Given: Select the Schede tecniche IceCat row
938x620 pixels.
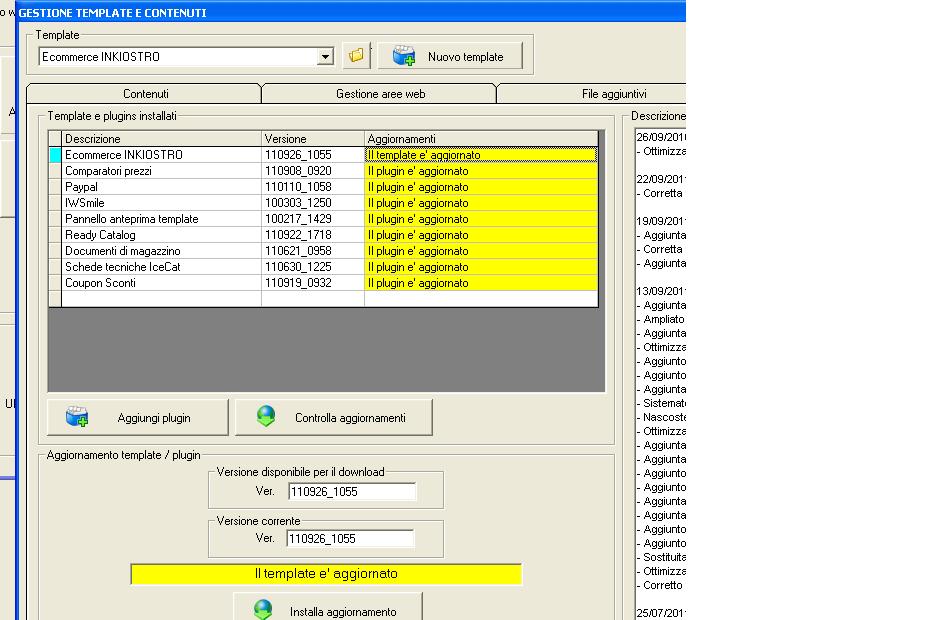Looking at the screenshot, I should 160,267.
